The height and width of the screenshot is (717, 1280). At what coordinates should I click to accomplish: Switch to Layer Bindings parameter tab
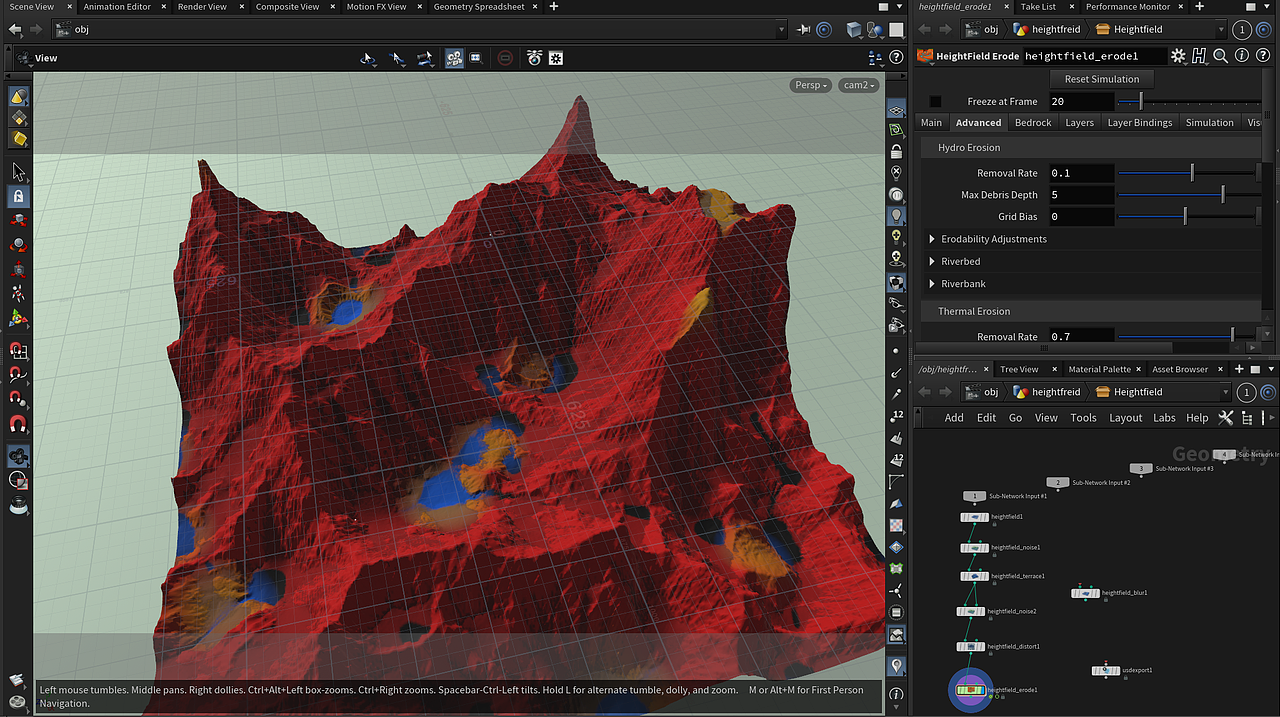[1140, 123]
